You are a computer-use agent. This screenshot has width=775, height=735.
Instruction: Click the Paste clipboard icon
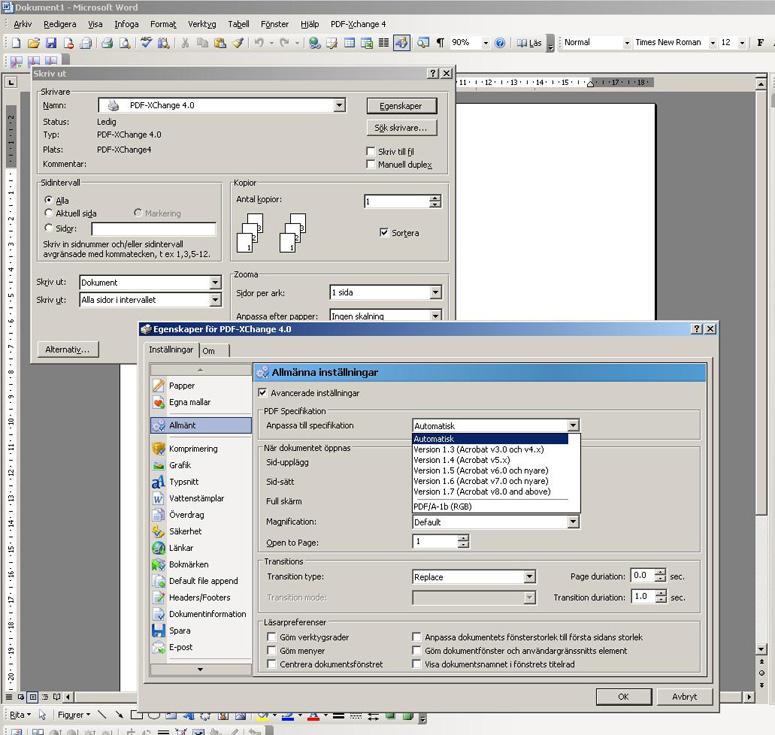click(220, 43)
